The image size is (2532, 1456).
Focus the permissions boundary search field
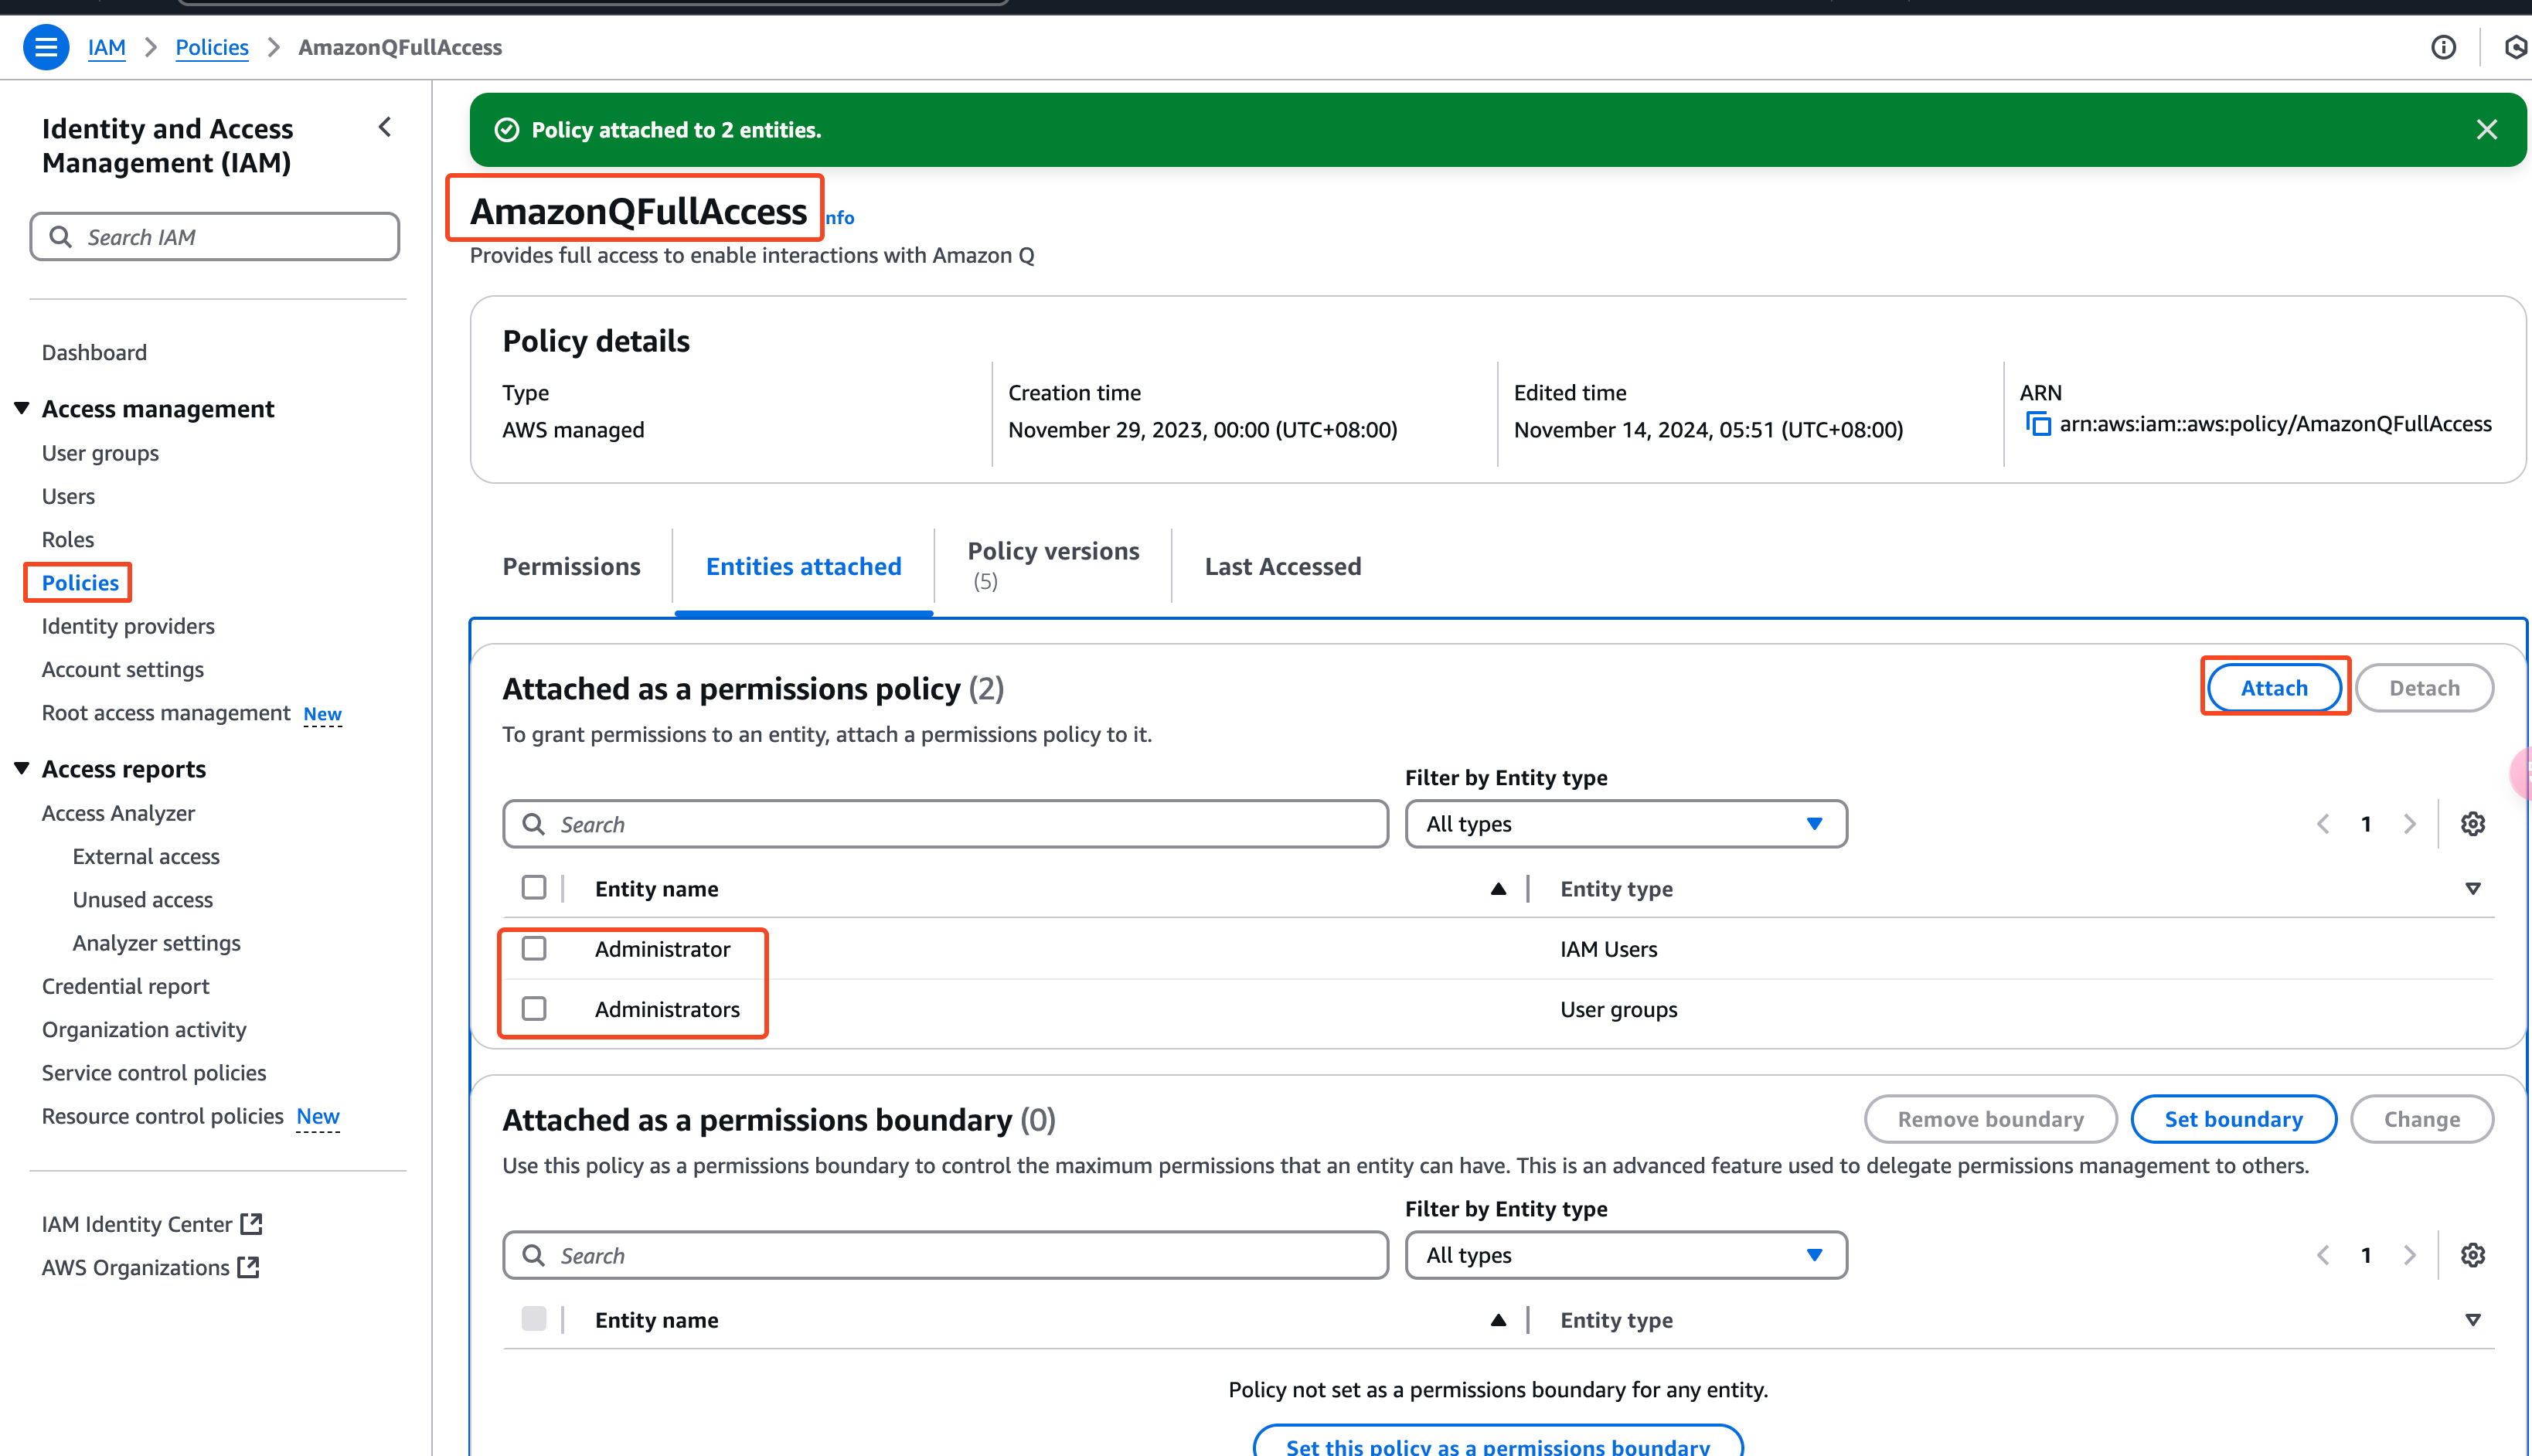pos(945,1255)
